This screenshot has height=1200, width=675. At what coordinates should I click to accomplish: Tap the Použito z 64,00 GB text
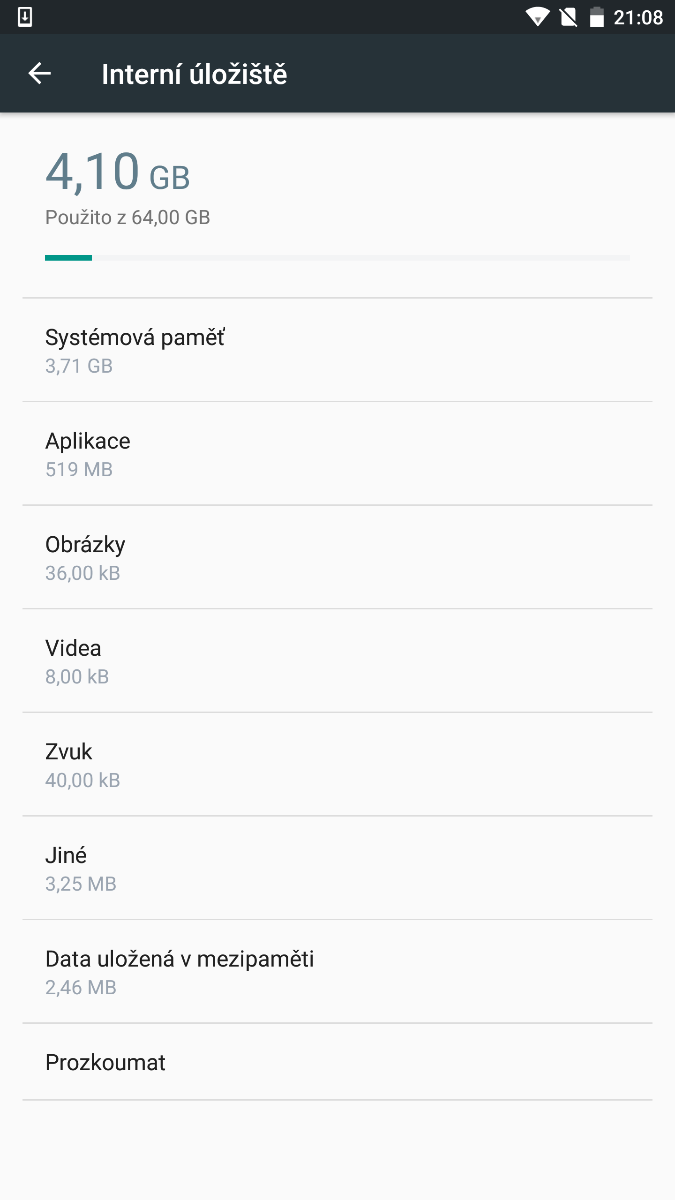point(127,217)
